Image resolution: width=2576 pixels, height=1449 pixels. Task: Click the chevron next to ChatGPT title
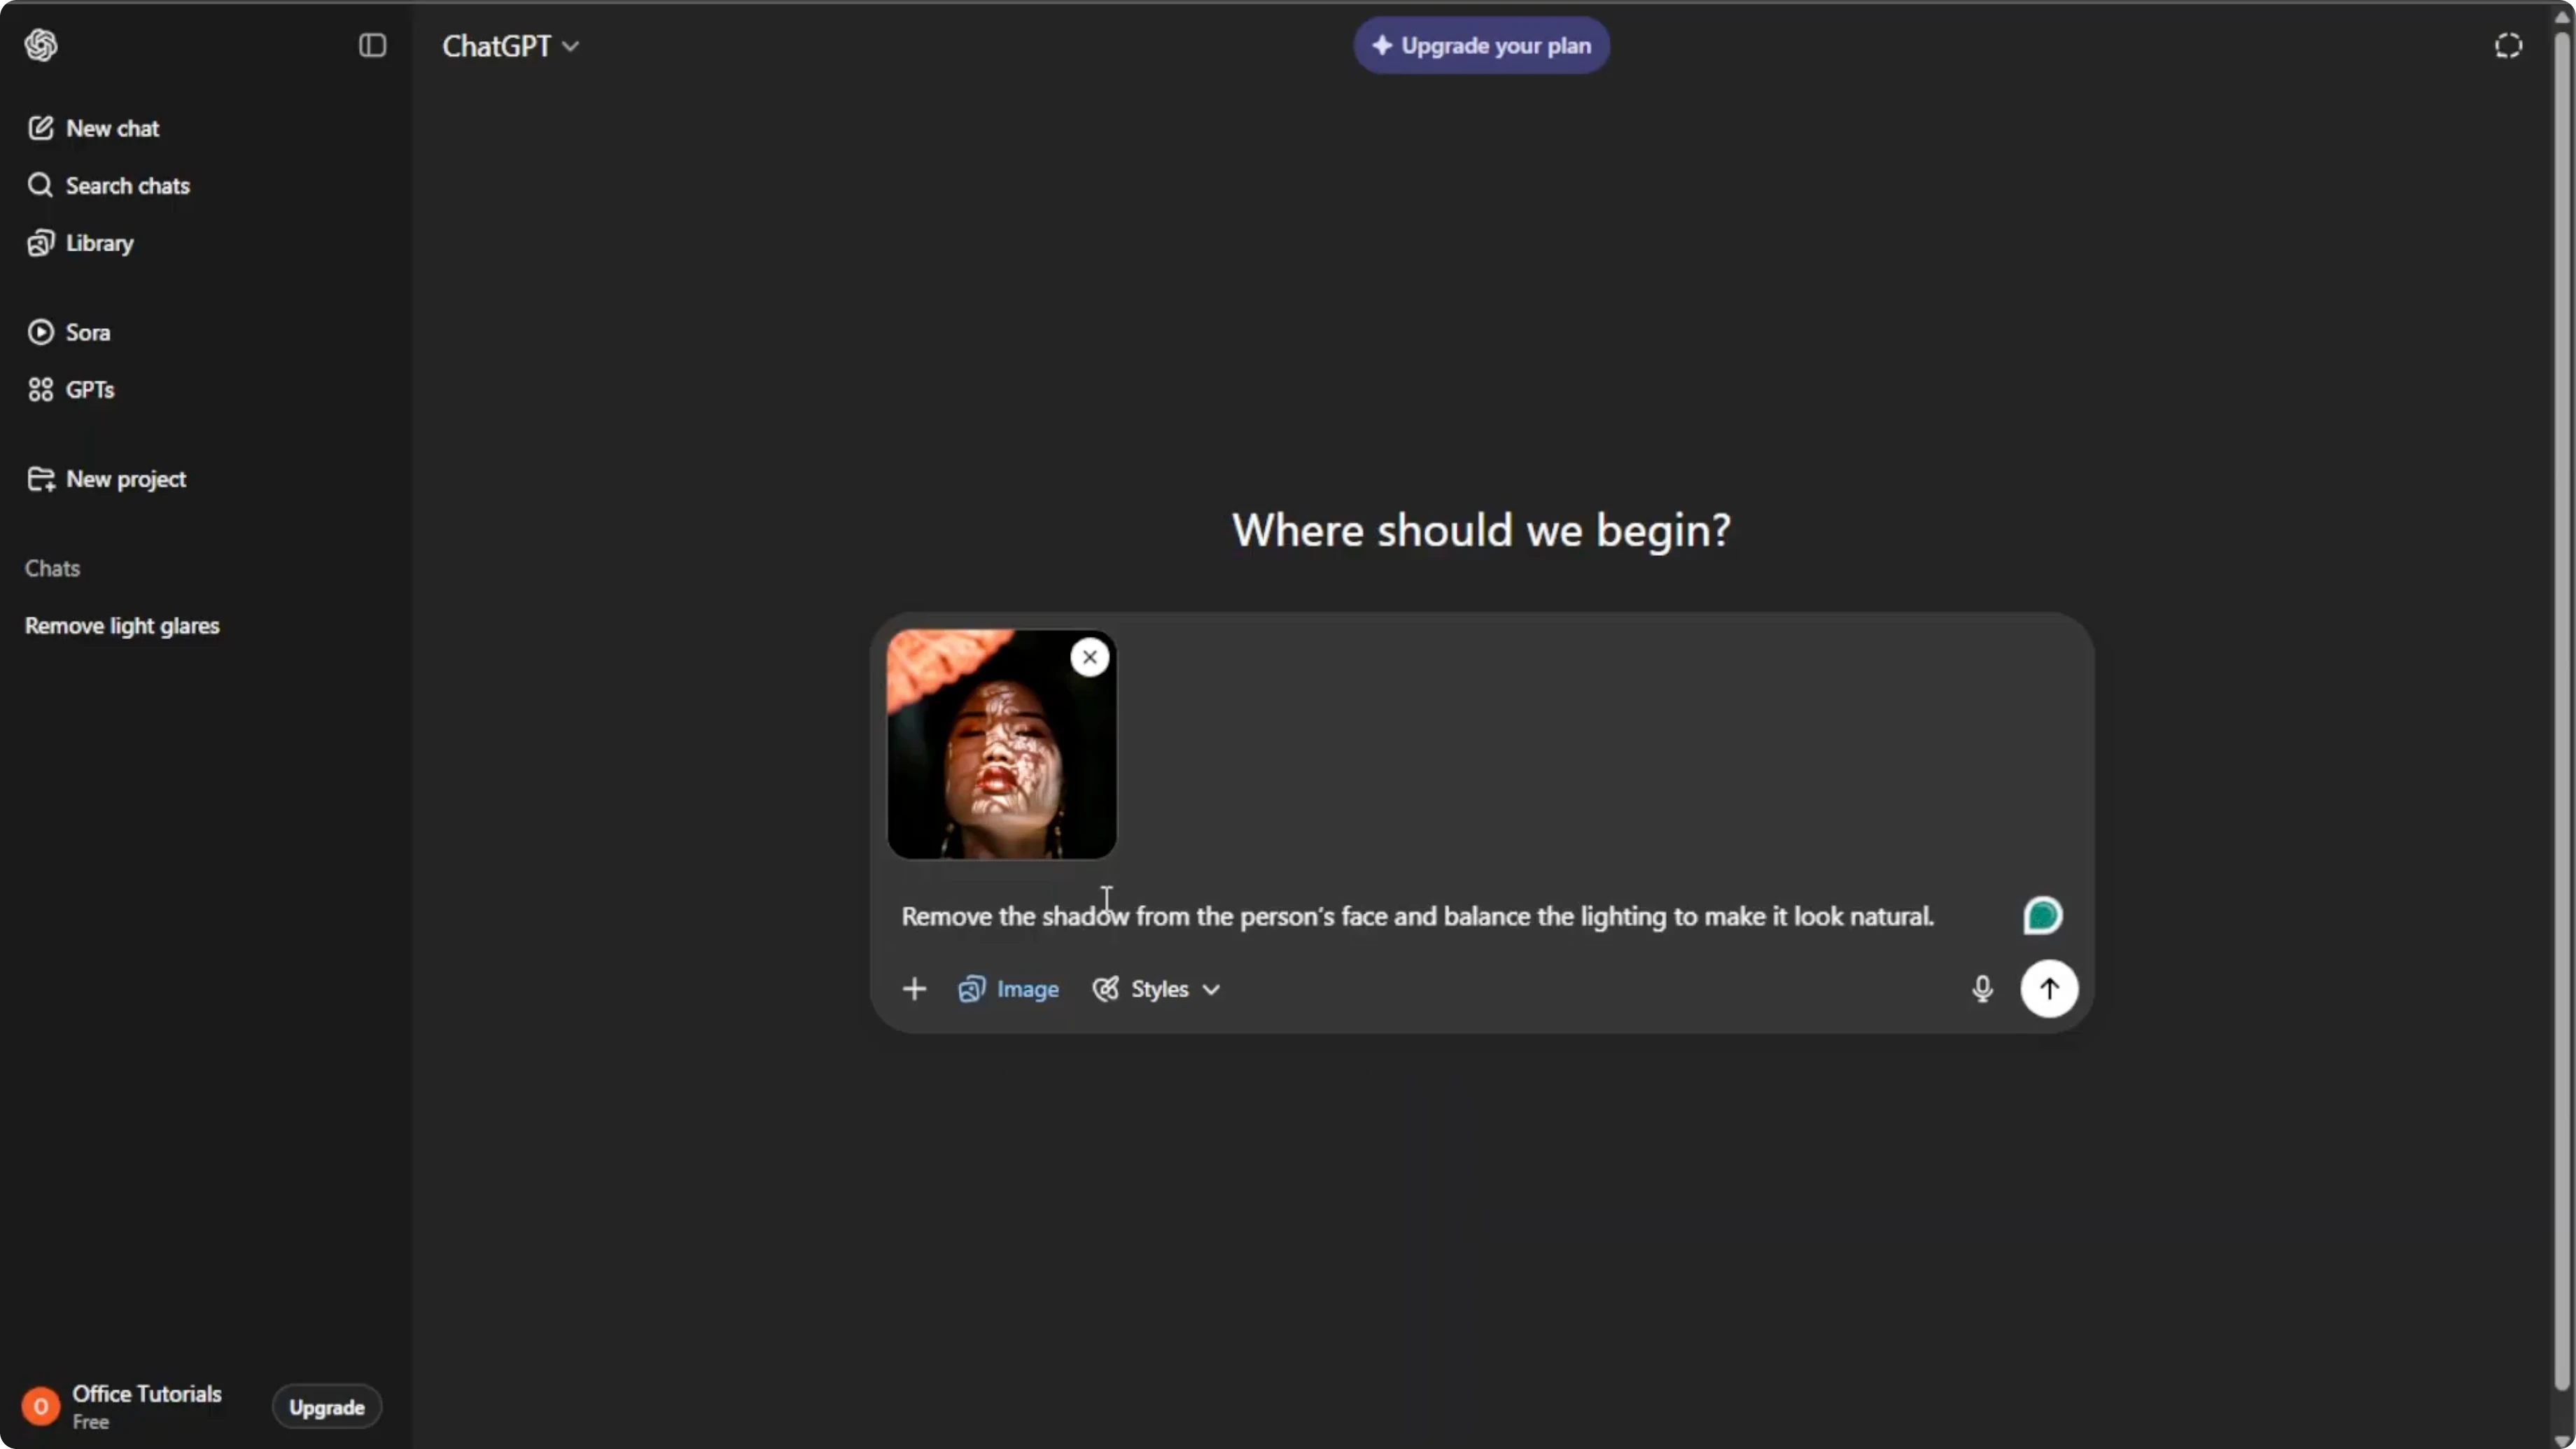point(570,47)
